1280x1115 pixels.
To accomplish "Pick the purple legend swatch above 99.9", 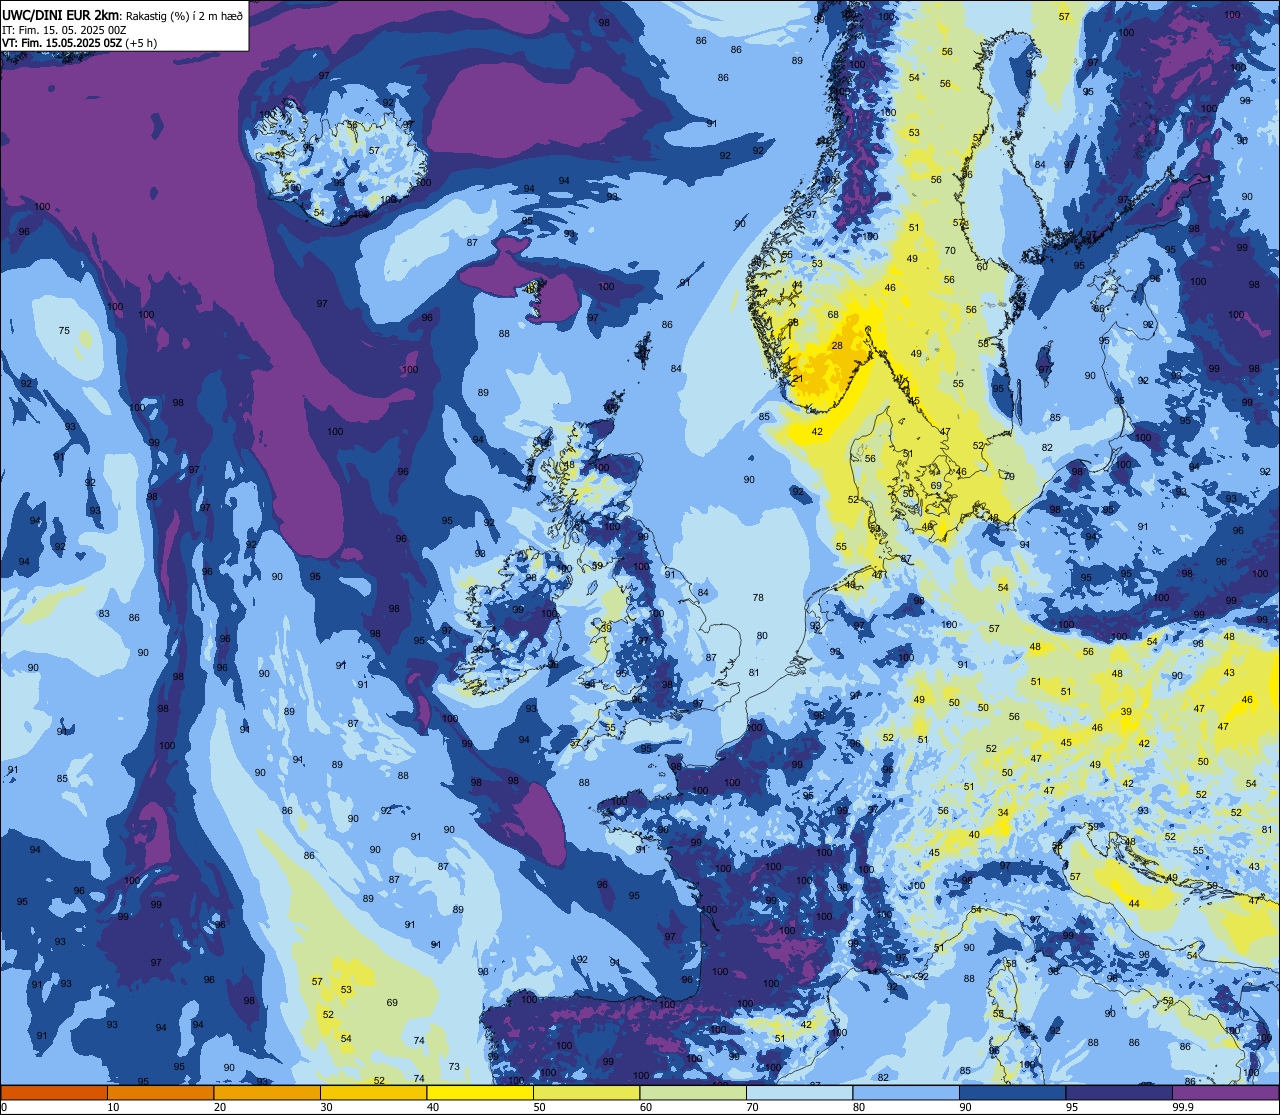I will tap(1225, 1092).
